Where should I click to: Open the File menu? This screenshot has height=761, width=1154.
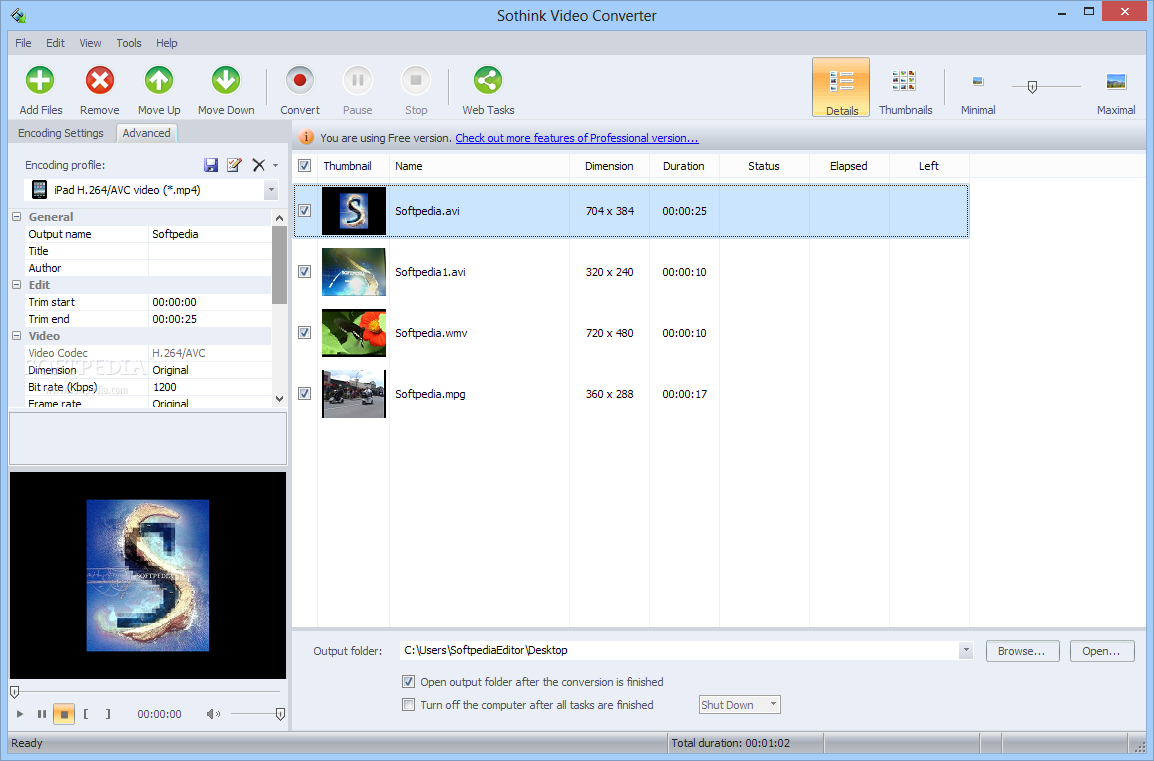(24, 43)
